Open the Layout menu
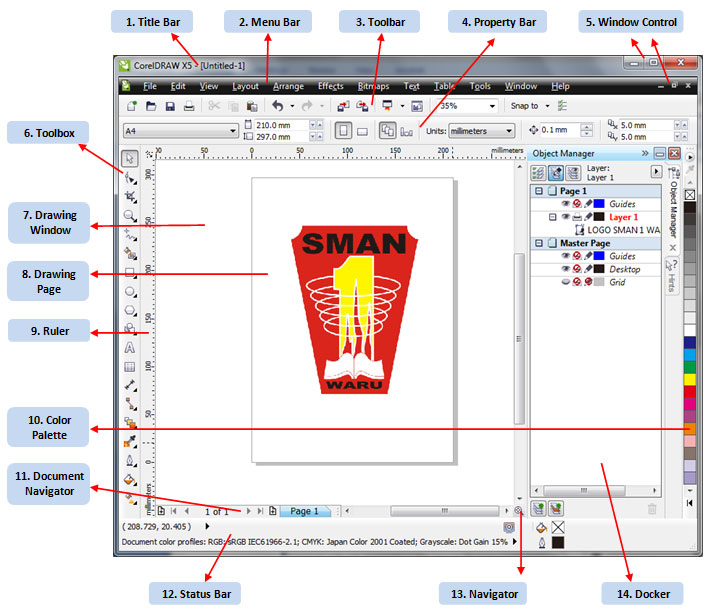Image resolution: width=711 pixels, height=616 pixels. click(x=245, y=86)
